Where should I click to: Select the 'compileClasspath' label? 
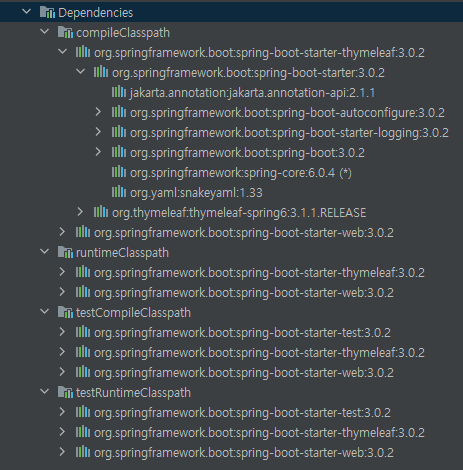pyautogui.click(x=123, y=33)
